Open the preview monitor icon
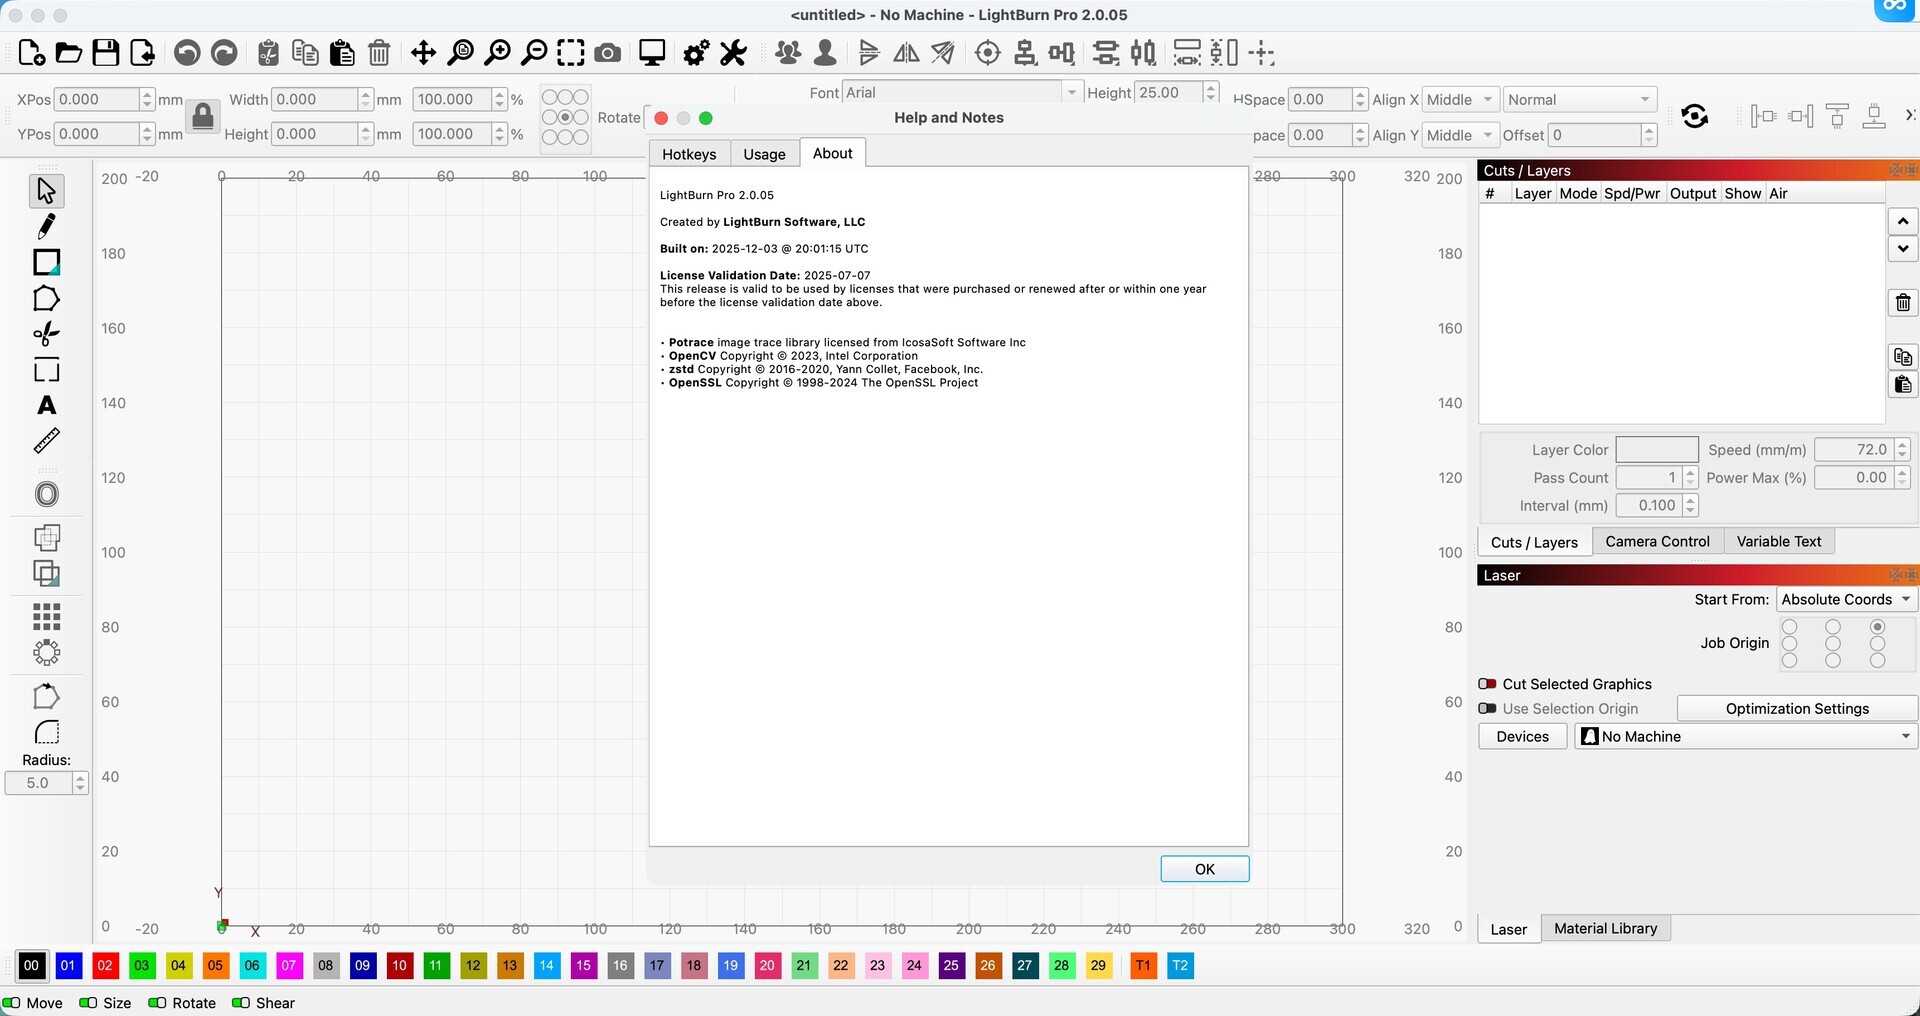The image size is (1920, 1016). (x=652, y=53)
